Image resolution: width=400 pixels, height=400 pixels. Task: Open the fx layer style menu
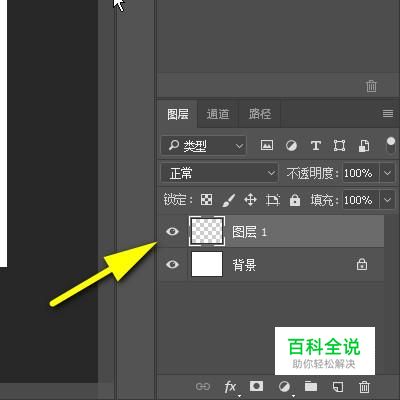point(231,387)
